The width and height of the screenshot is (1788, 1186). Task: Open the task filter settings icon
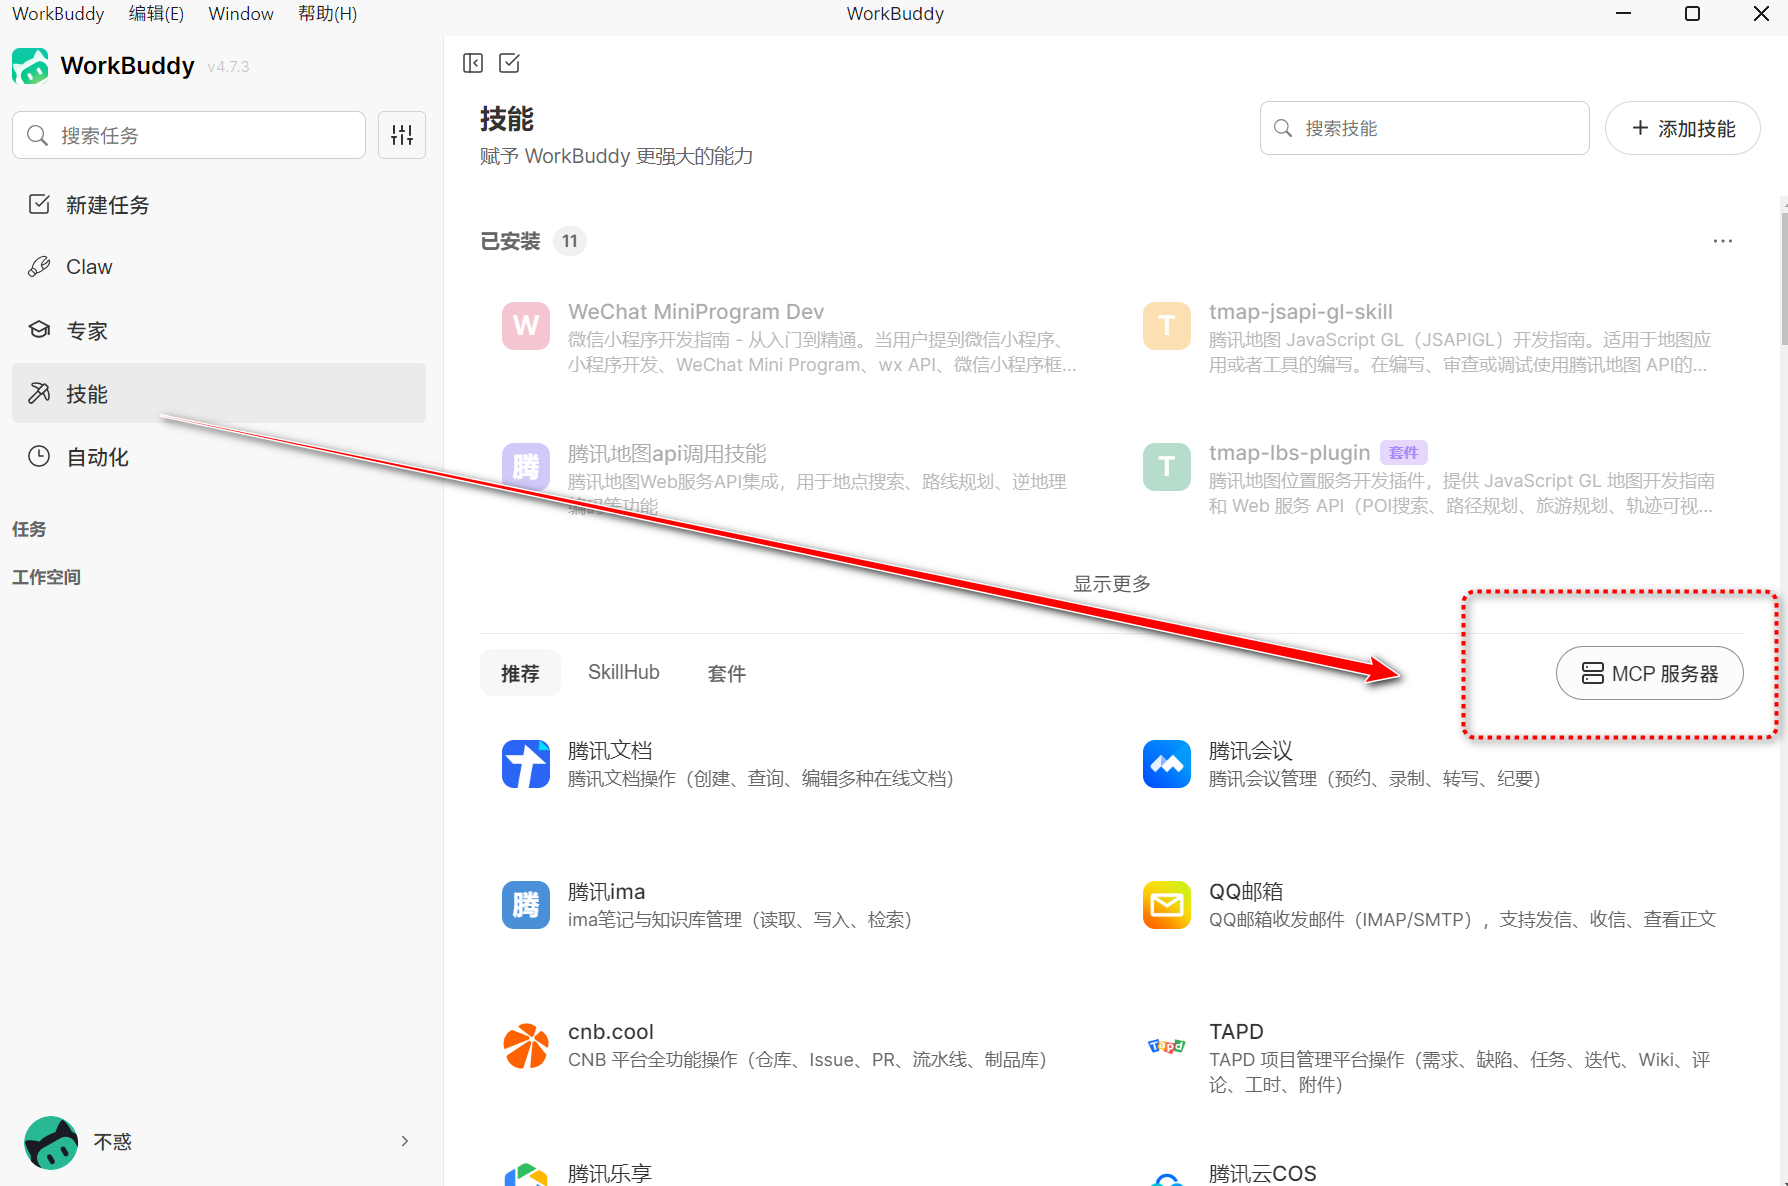tap(402, 135)
